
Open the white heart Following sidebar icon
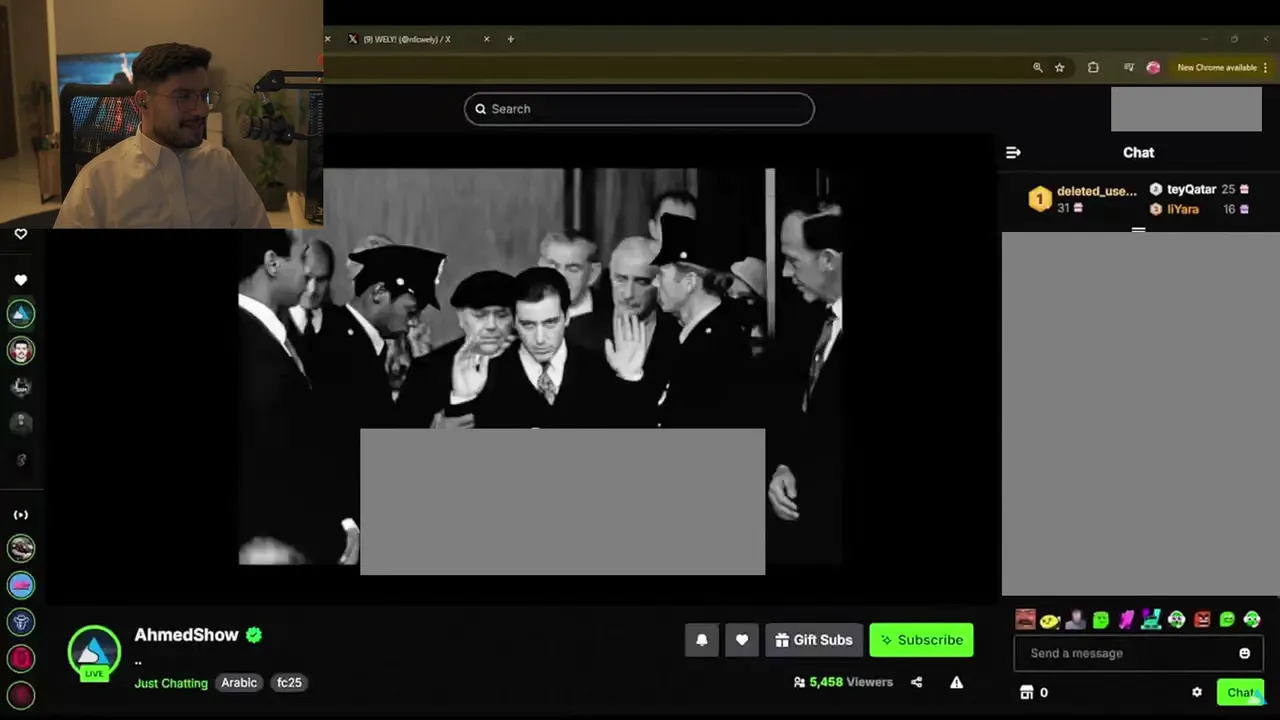click(20, 280)
